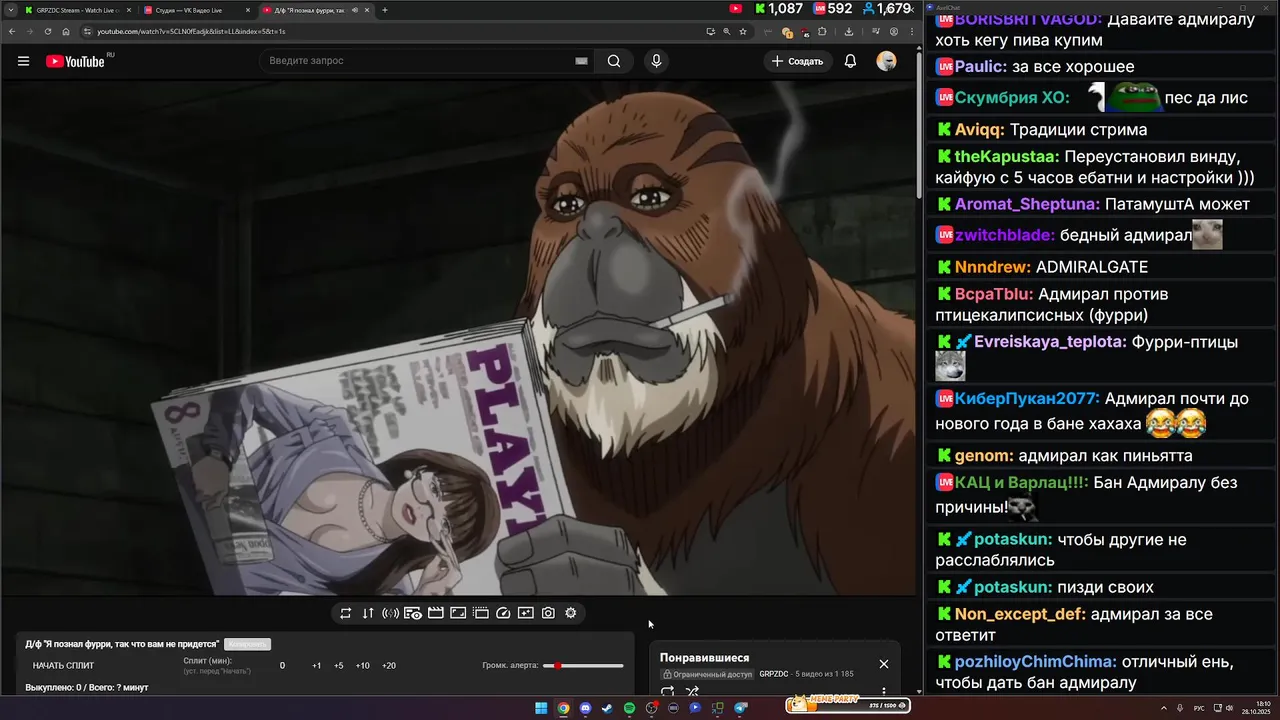Click the window-with-eye view icon
The width and height of the screenshot is (1280, 720).
coord(413,613)
